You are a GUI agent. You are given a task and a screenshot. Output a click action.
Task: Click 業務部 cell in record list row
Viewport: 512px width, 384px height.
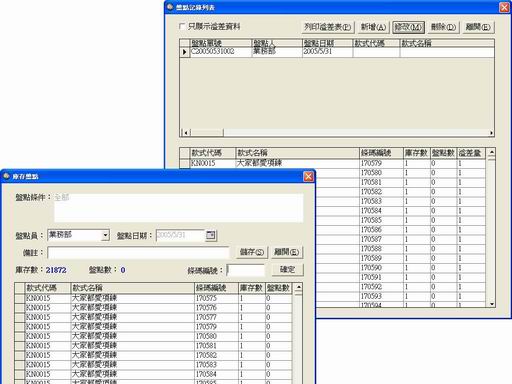point(277,52)
